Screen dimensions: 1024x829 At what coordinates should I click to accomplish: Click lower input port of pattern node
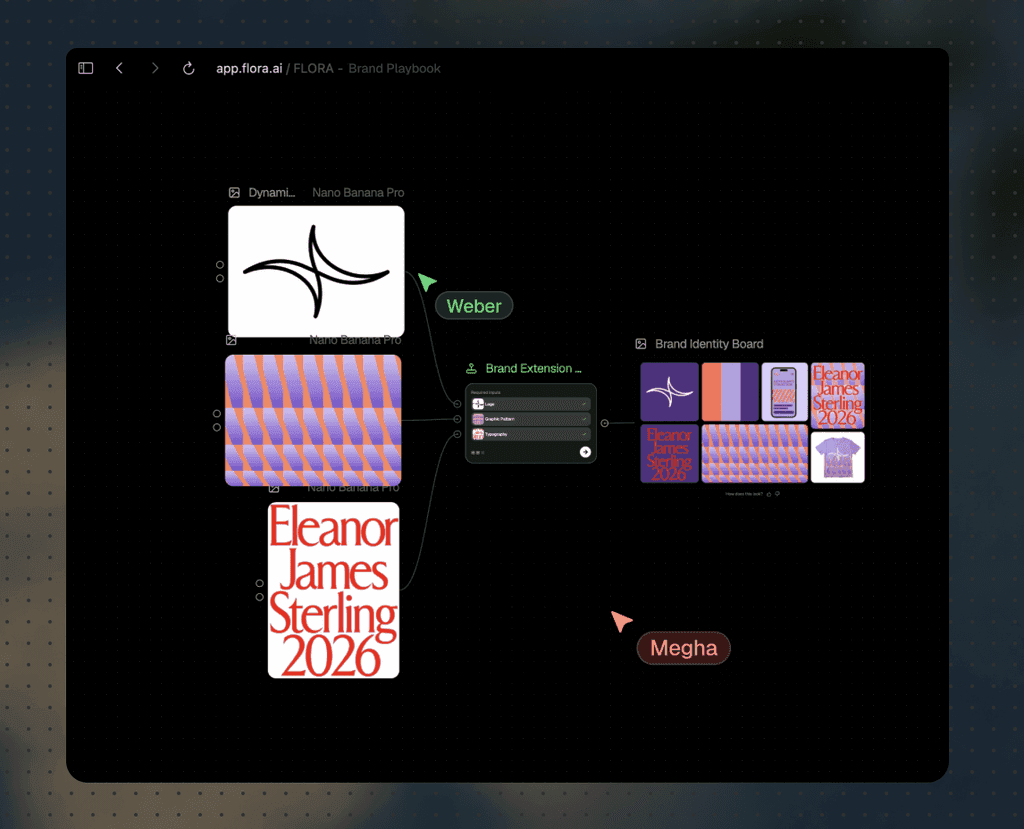(217, 427)
